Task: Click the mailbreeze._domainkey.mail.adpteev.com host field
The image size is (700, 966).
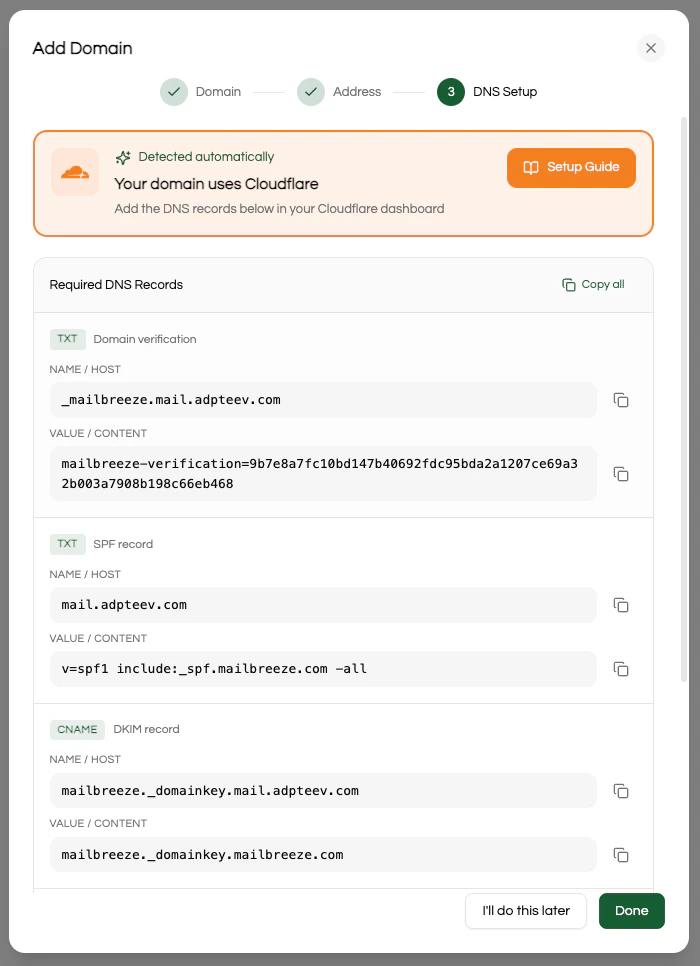Action: point(324,790)
